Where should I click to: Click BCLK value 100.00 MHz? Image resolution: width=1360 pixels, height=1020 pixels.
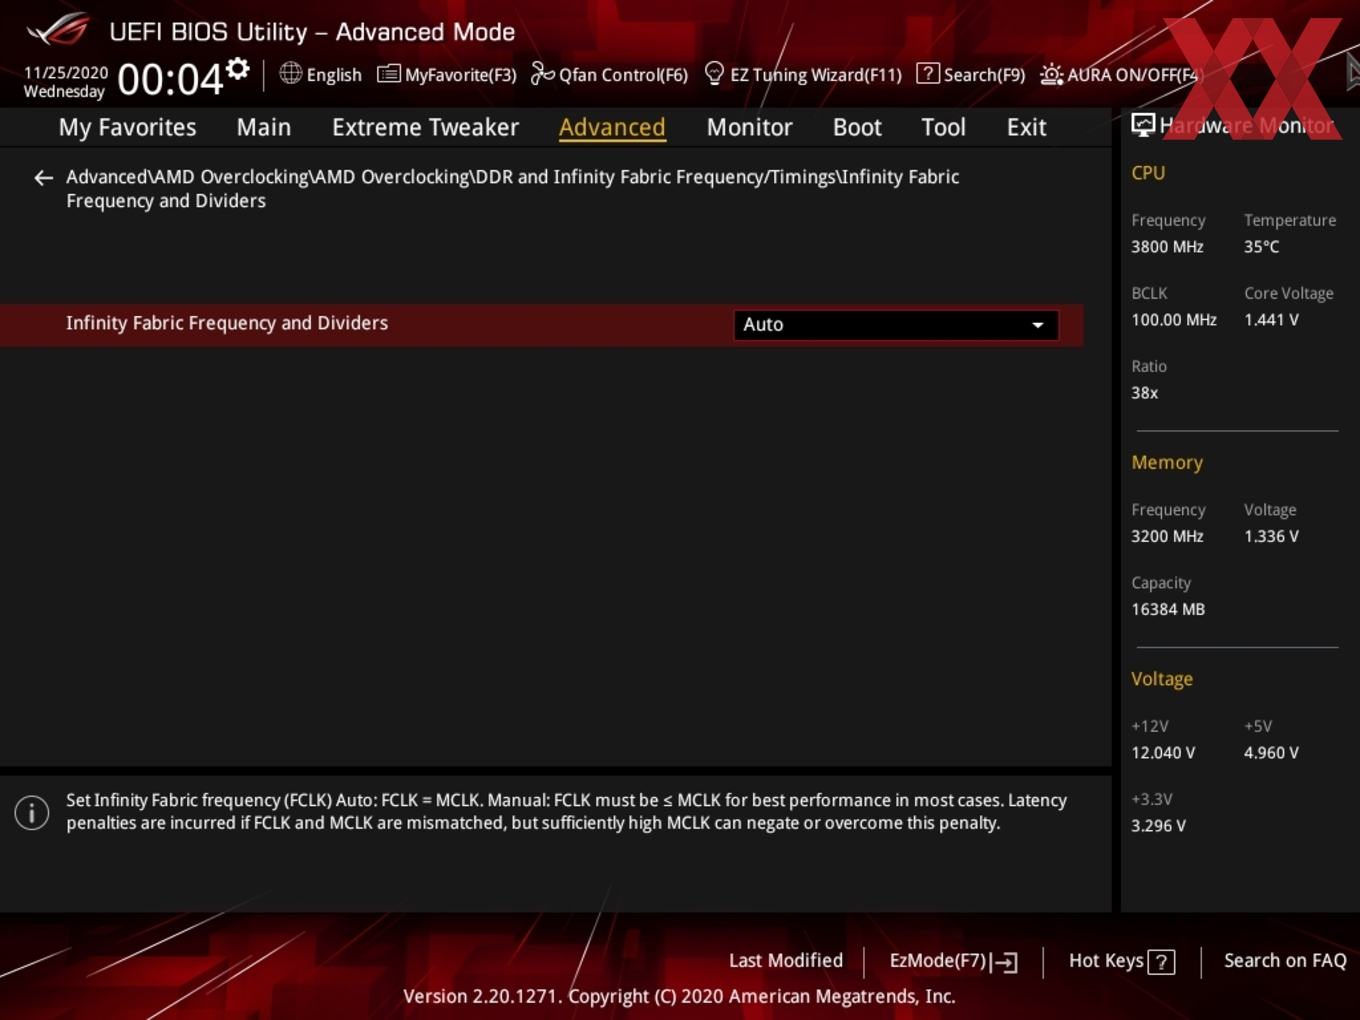1174,320
